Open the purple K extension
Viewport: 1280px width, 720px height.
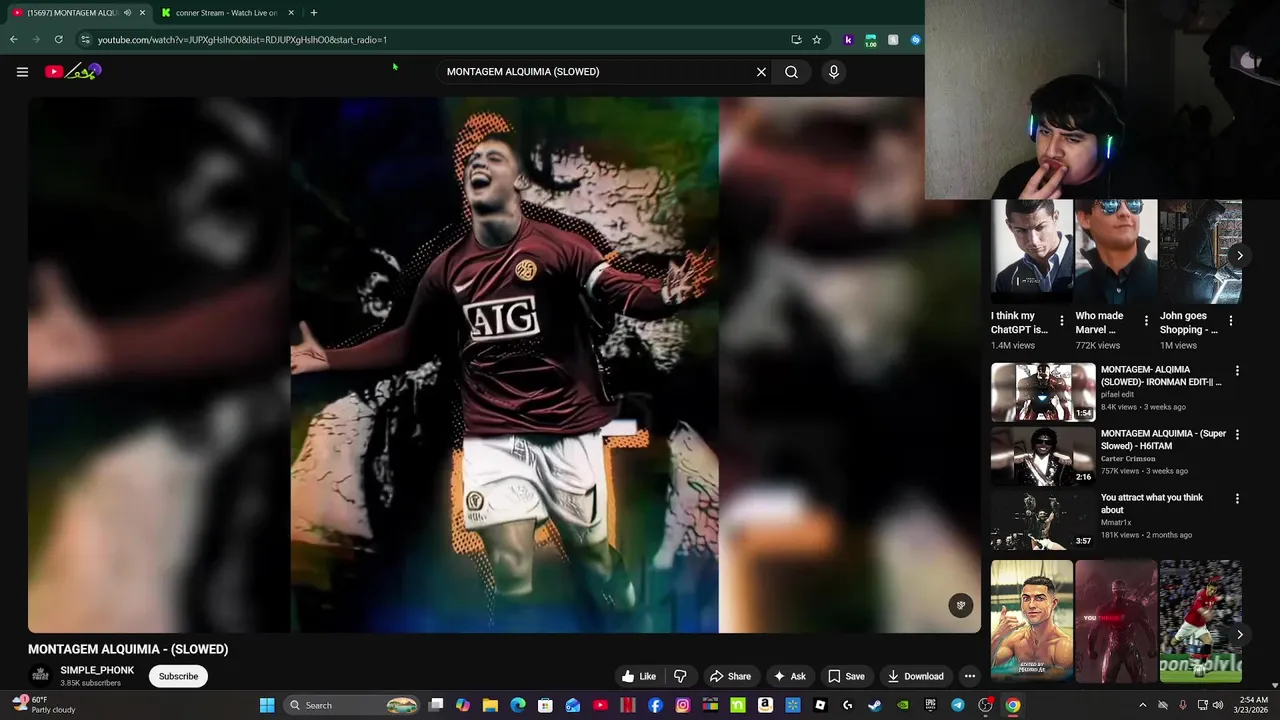click(848, 40)
